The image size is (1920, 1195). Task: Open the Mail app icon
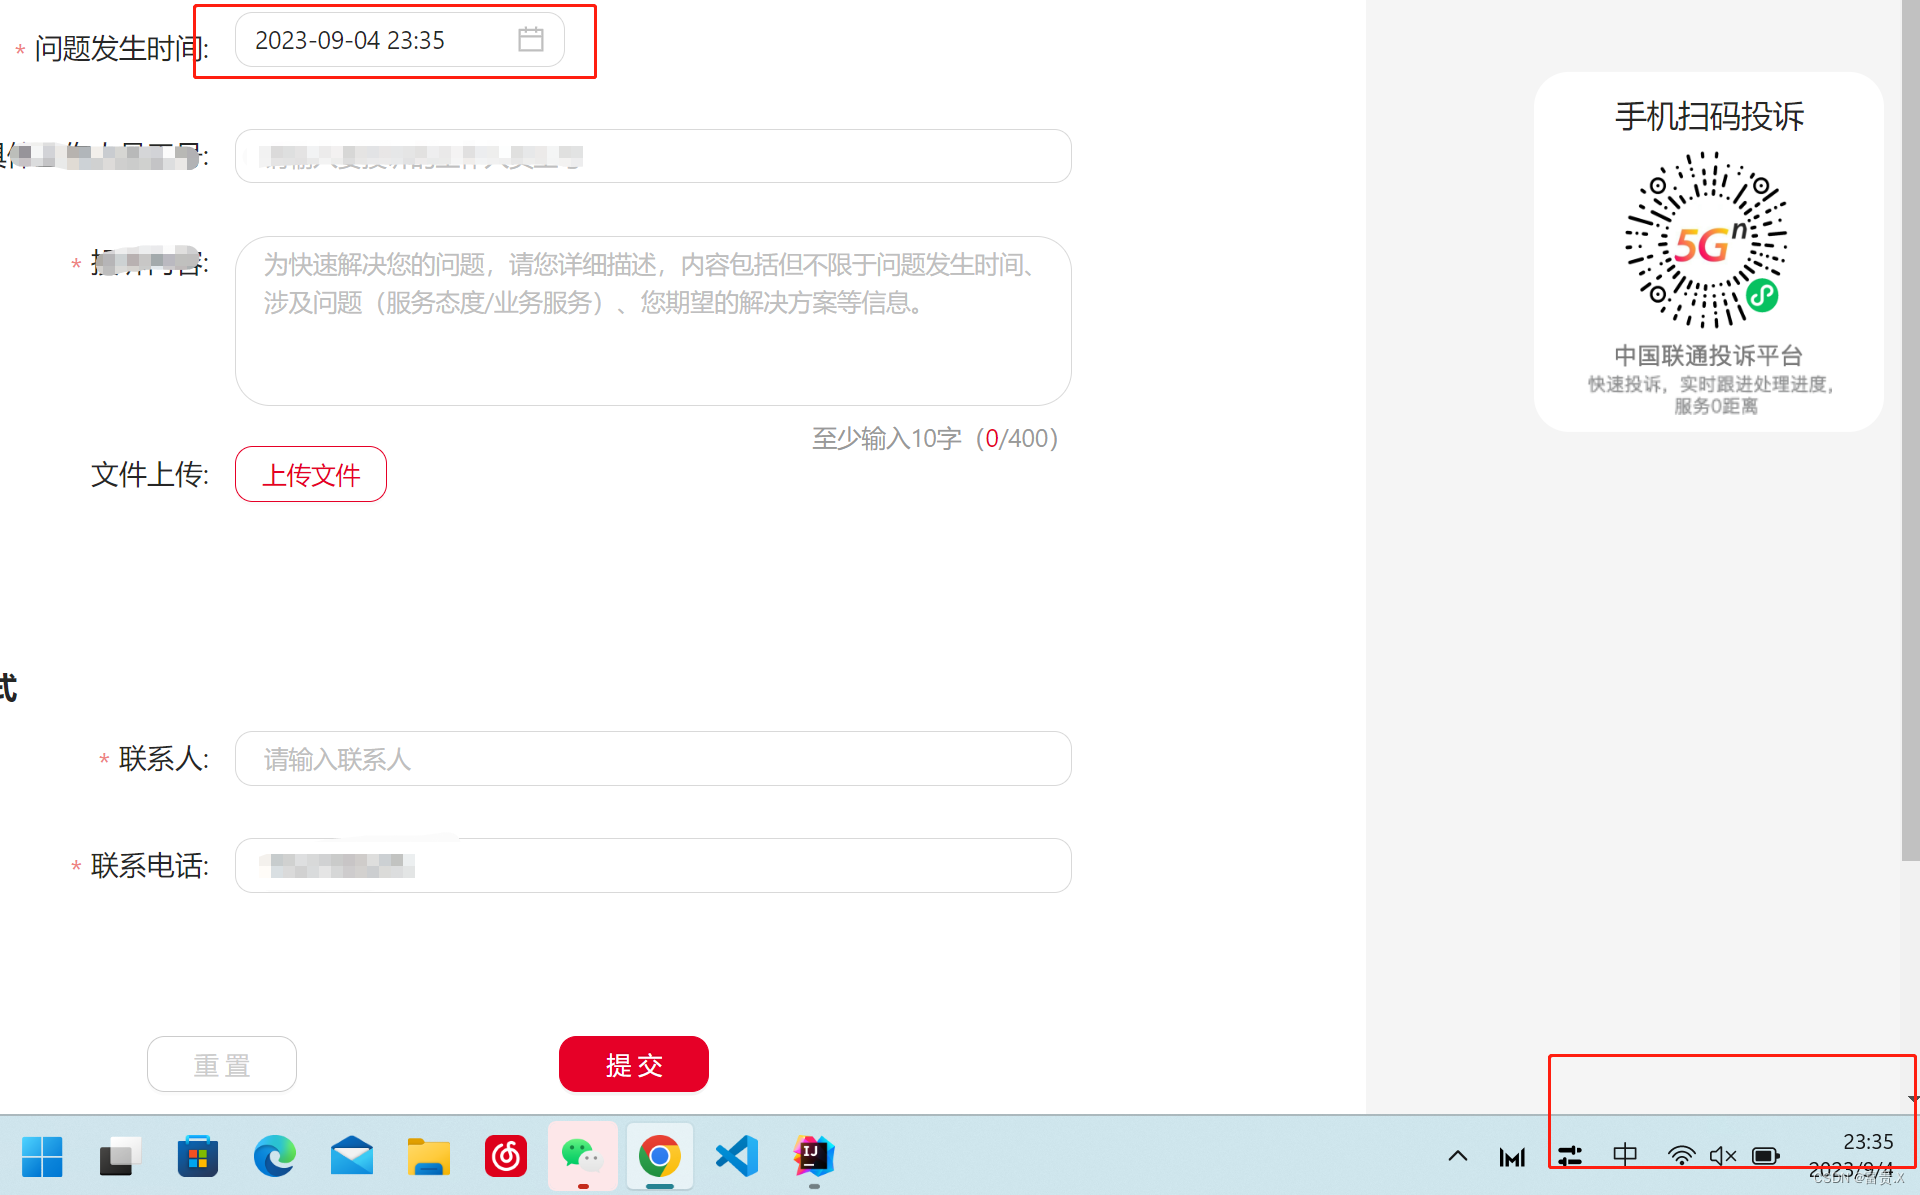(x=351, y=1157)
